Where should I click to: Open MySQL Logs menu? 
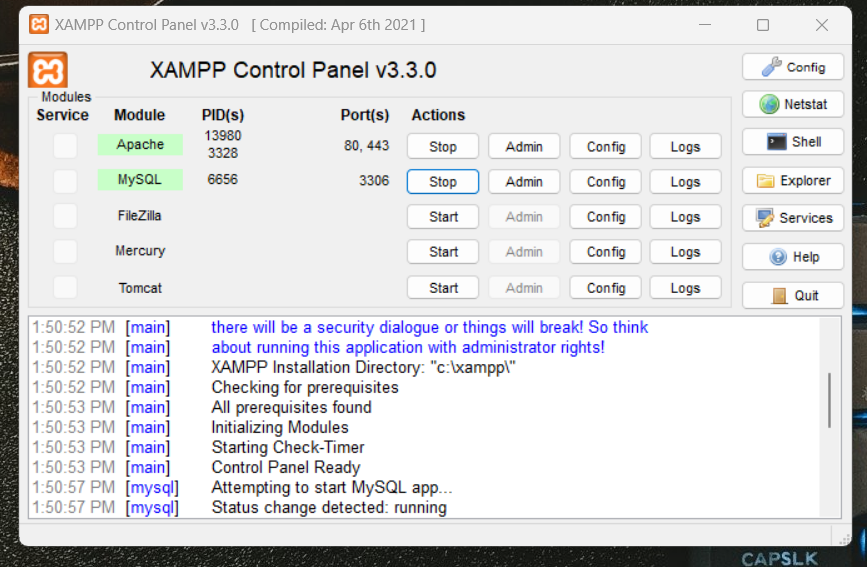(686, 181)
